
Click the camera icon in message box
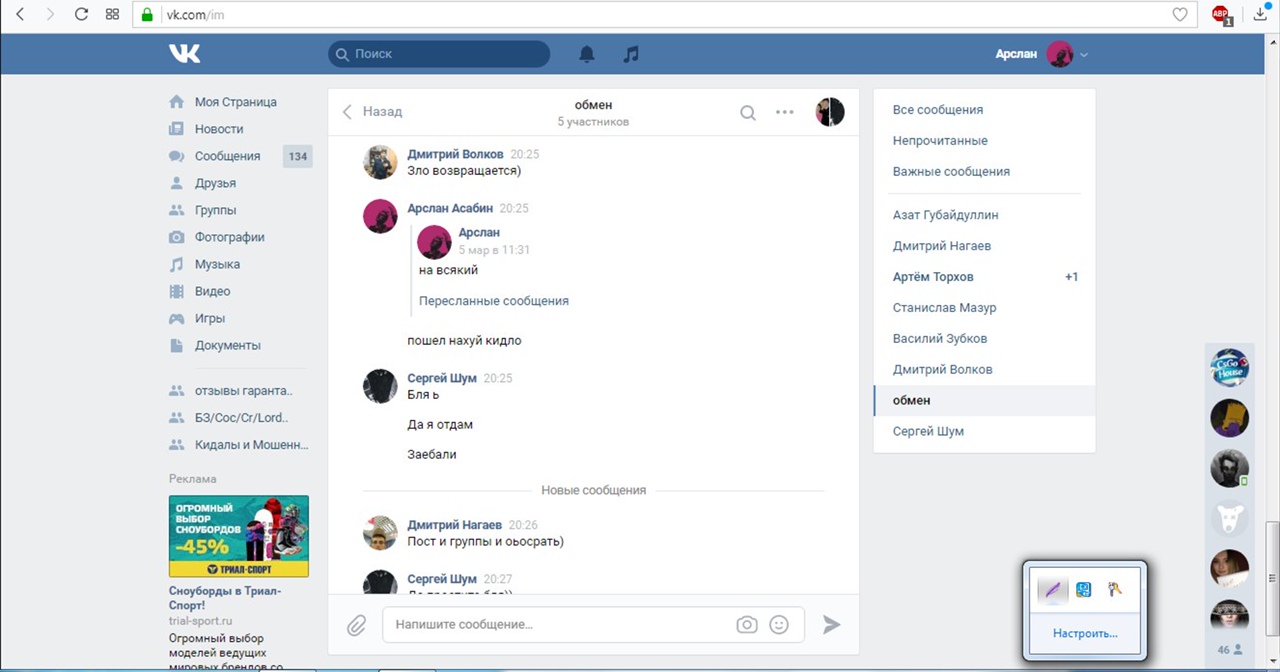pos(747,625)
